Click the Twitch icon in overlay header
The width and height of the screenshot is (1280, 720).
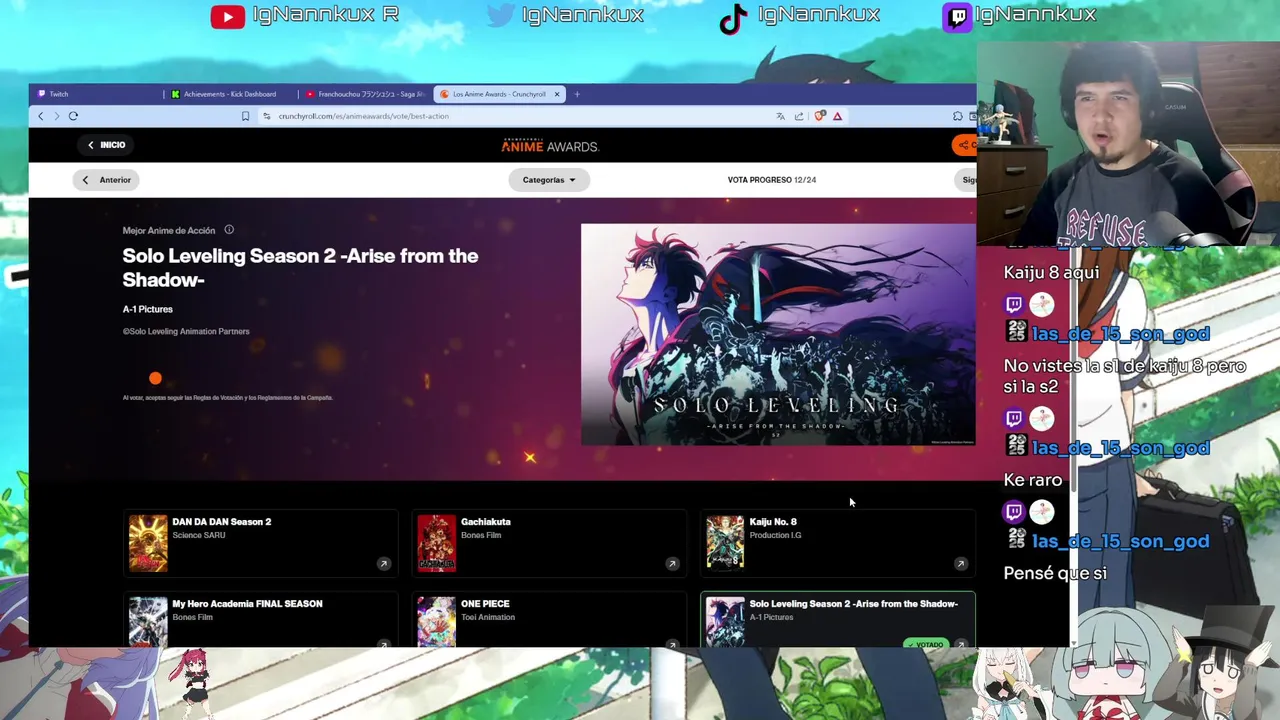[x=957, y=17]
